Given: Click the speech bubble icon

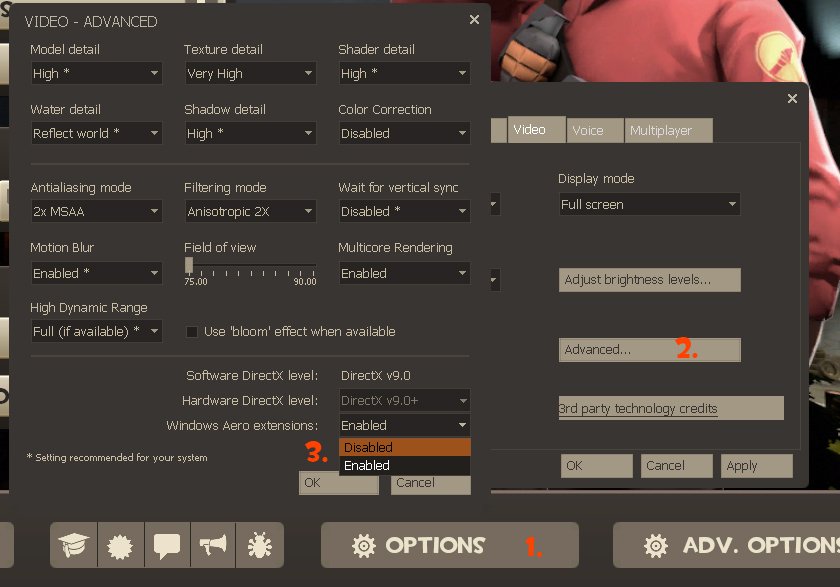Looking at the screenshot, I should click(166, 546).
